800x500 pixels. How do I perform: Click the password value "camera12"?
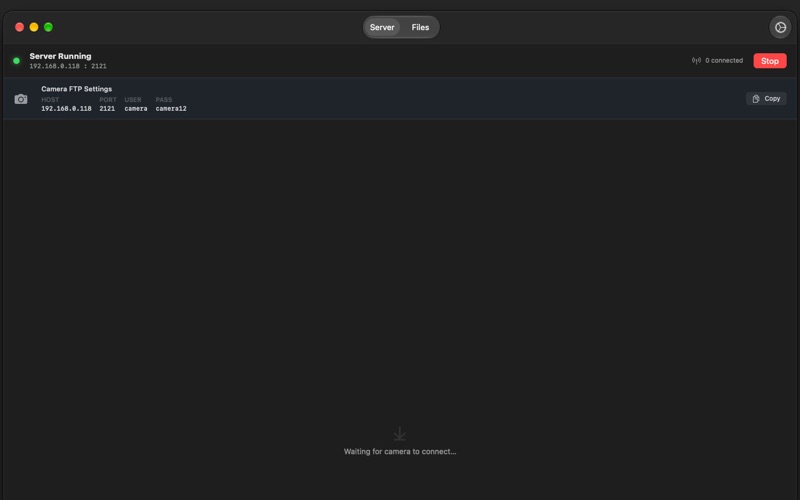coord(171,109)
